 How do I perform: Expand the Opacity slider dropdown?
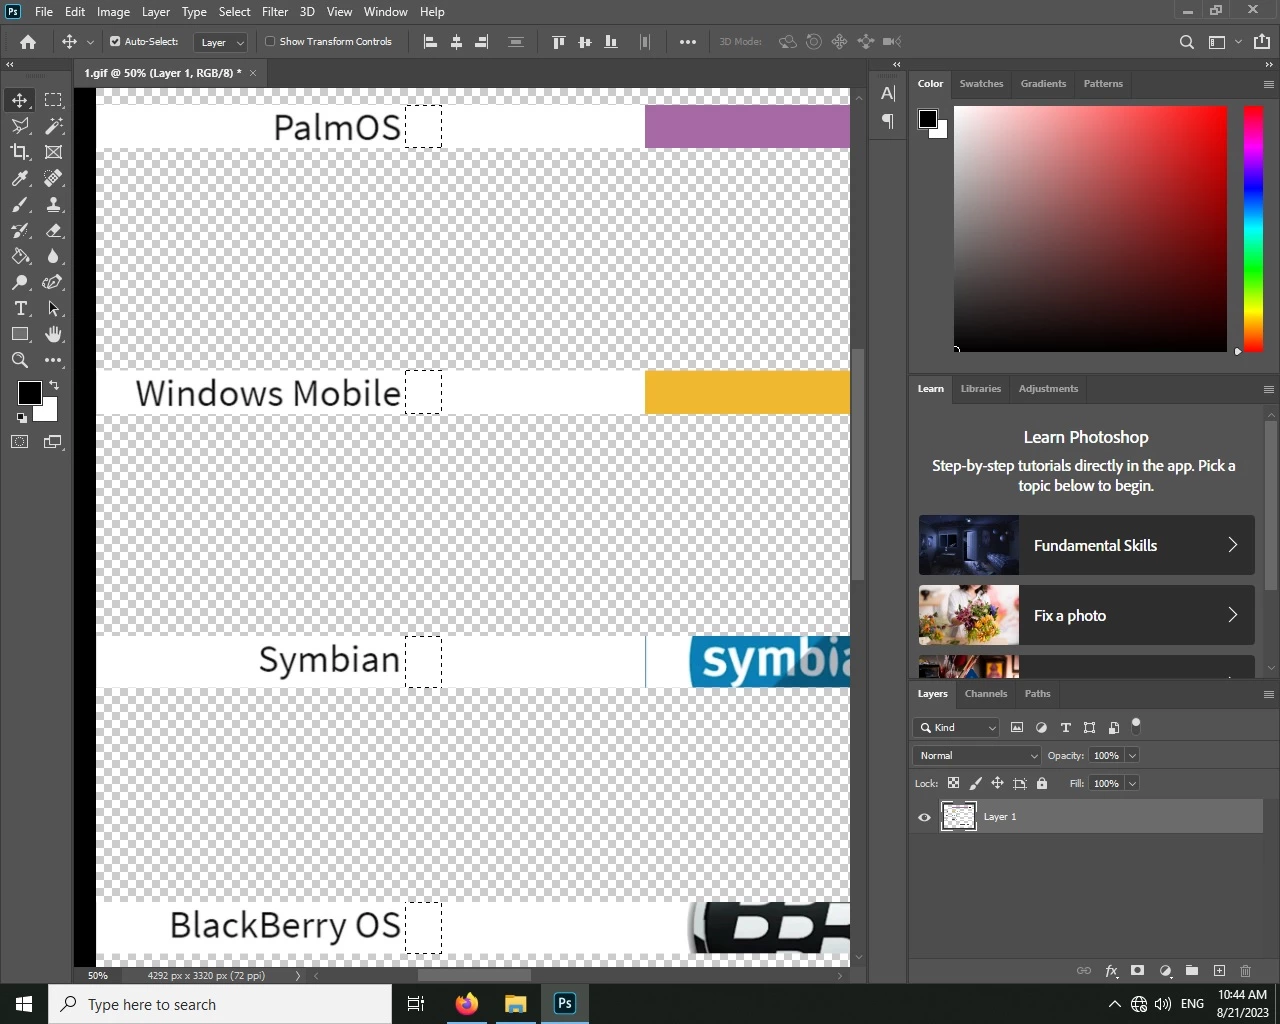(1133, 756)
